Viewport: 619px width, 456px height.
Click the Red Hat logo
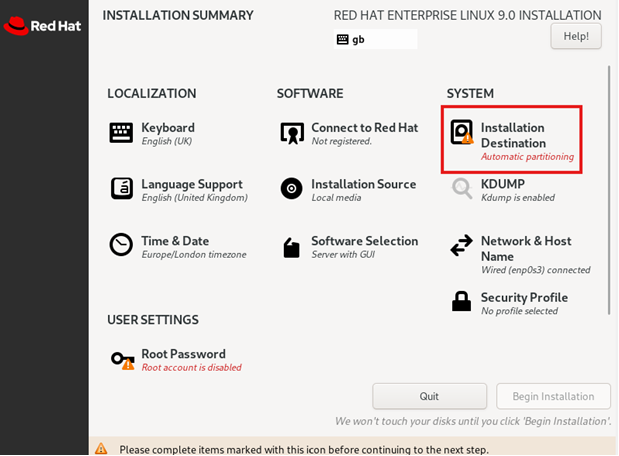coord(42,26)
